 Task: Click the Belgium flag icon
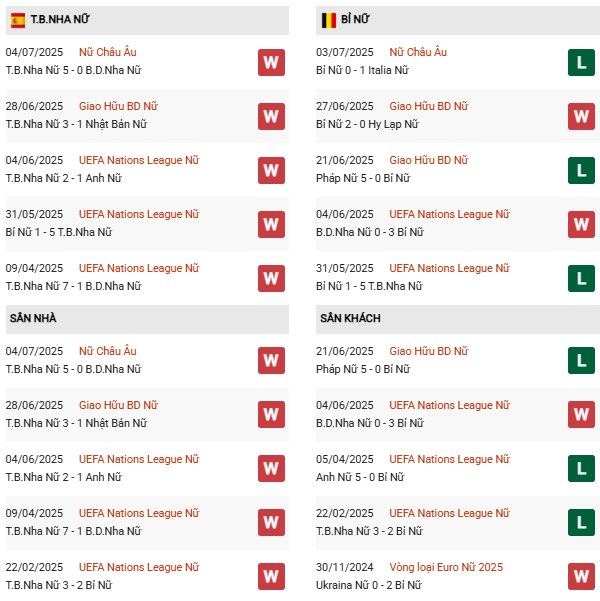coord(329,20)
